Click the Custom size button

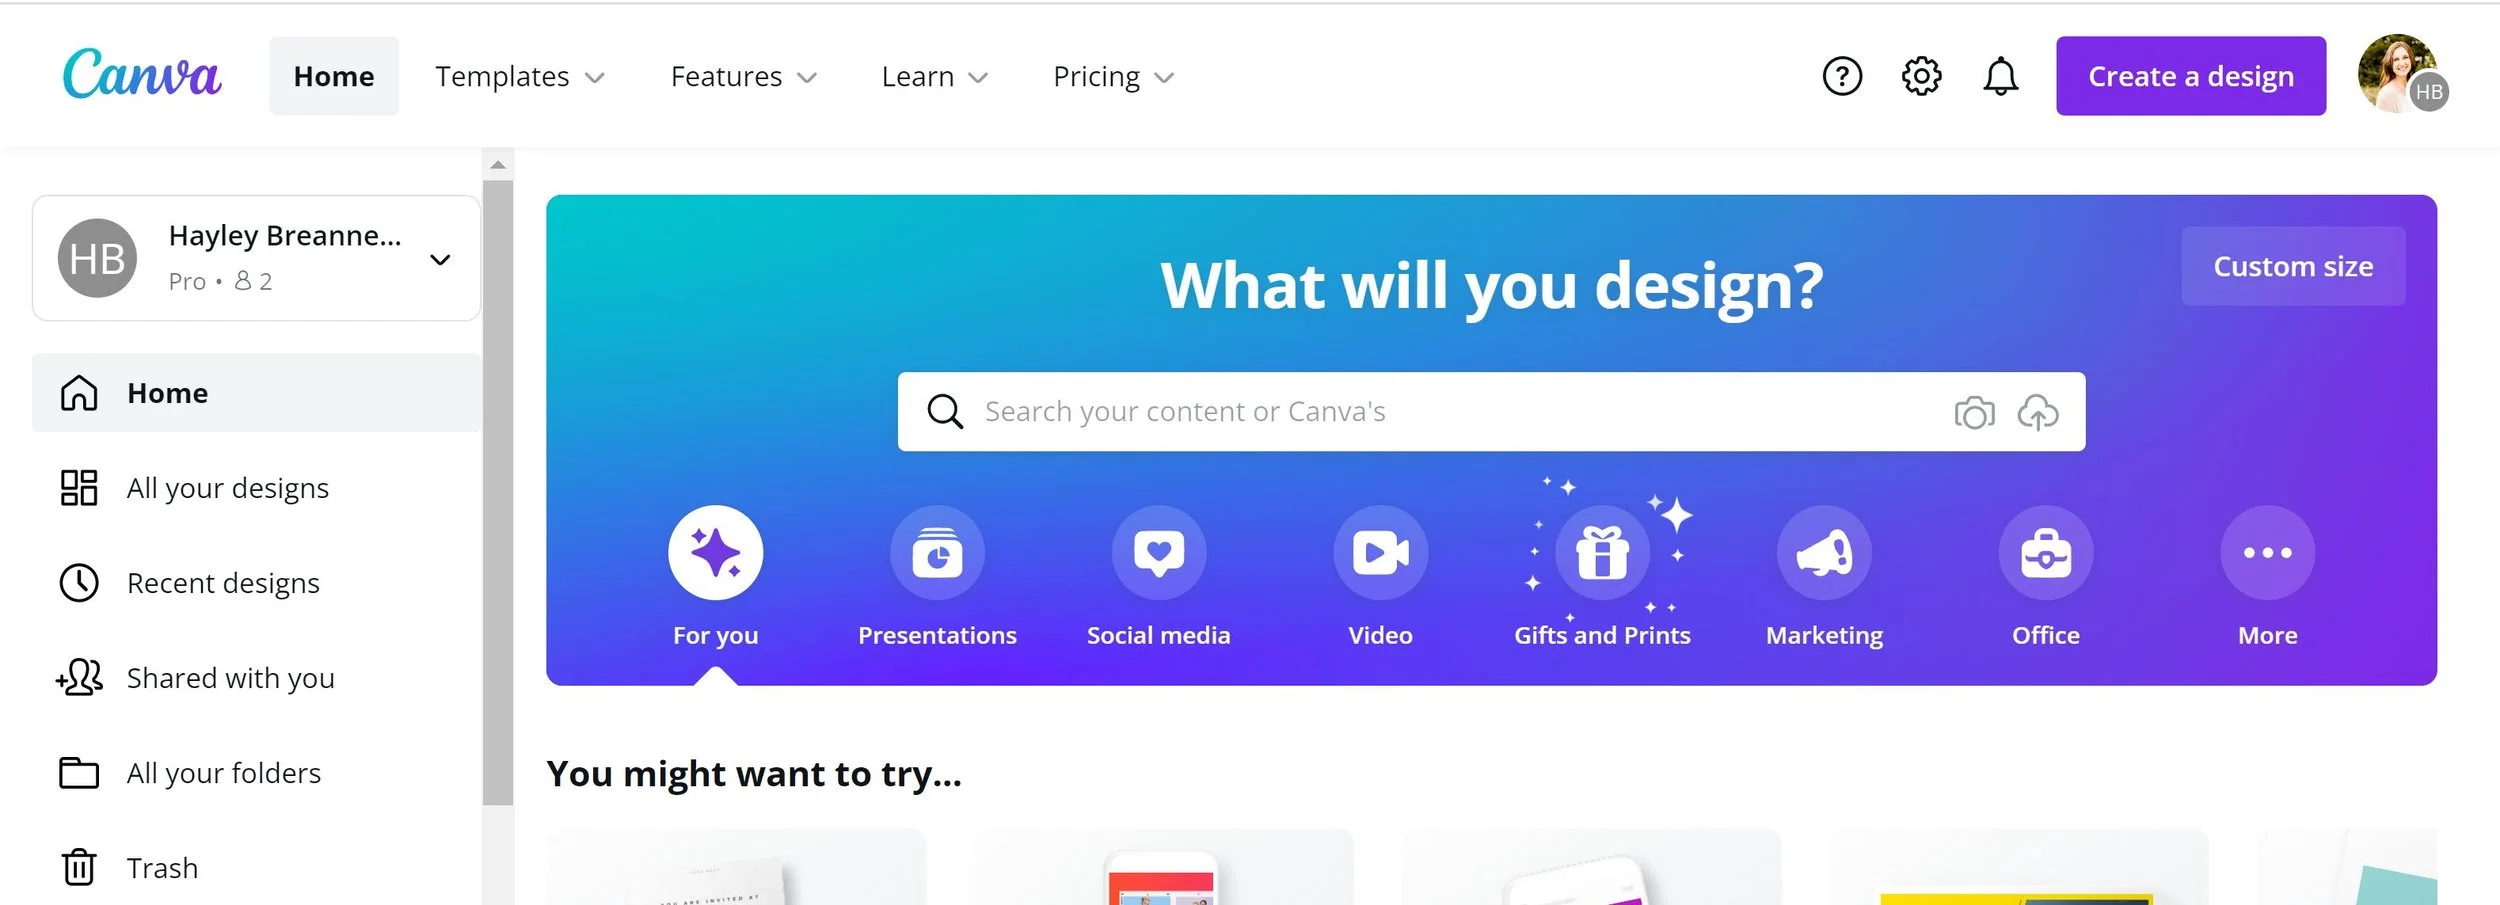coord(2293,266)
